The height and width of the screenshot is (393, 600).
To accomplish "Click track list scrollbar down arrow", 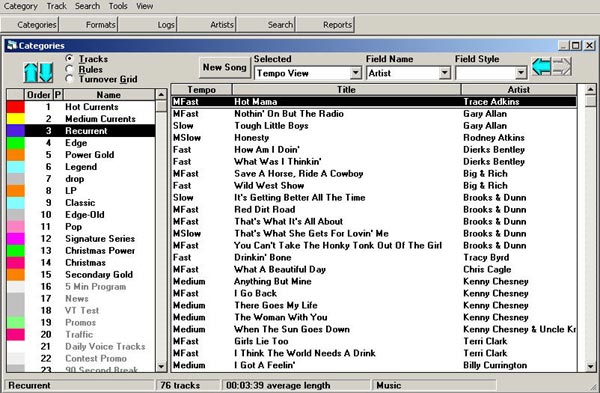I will coord(590,366).
